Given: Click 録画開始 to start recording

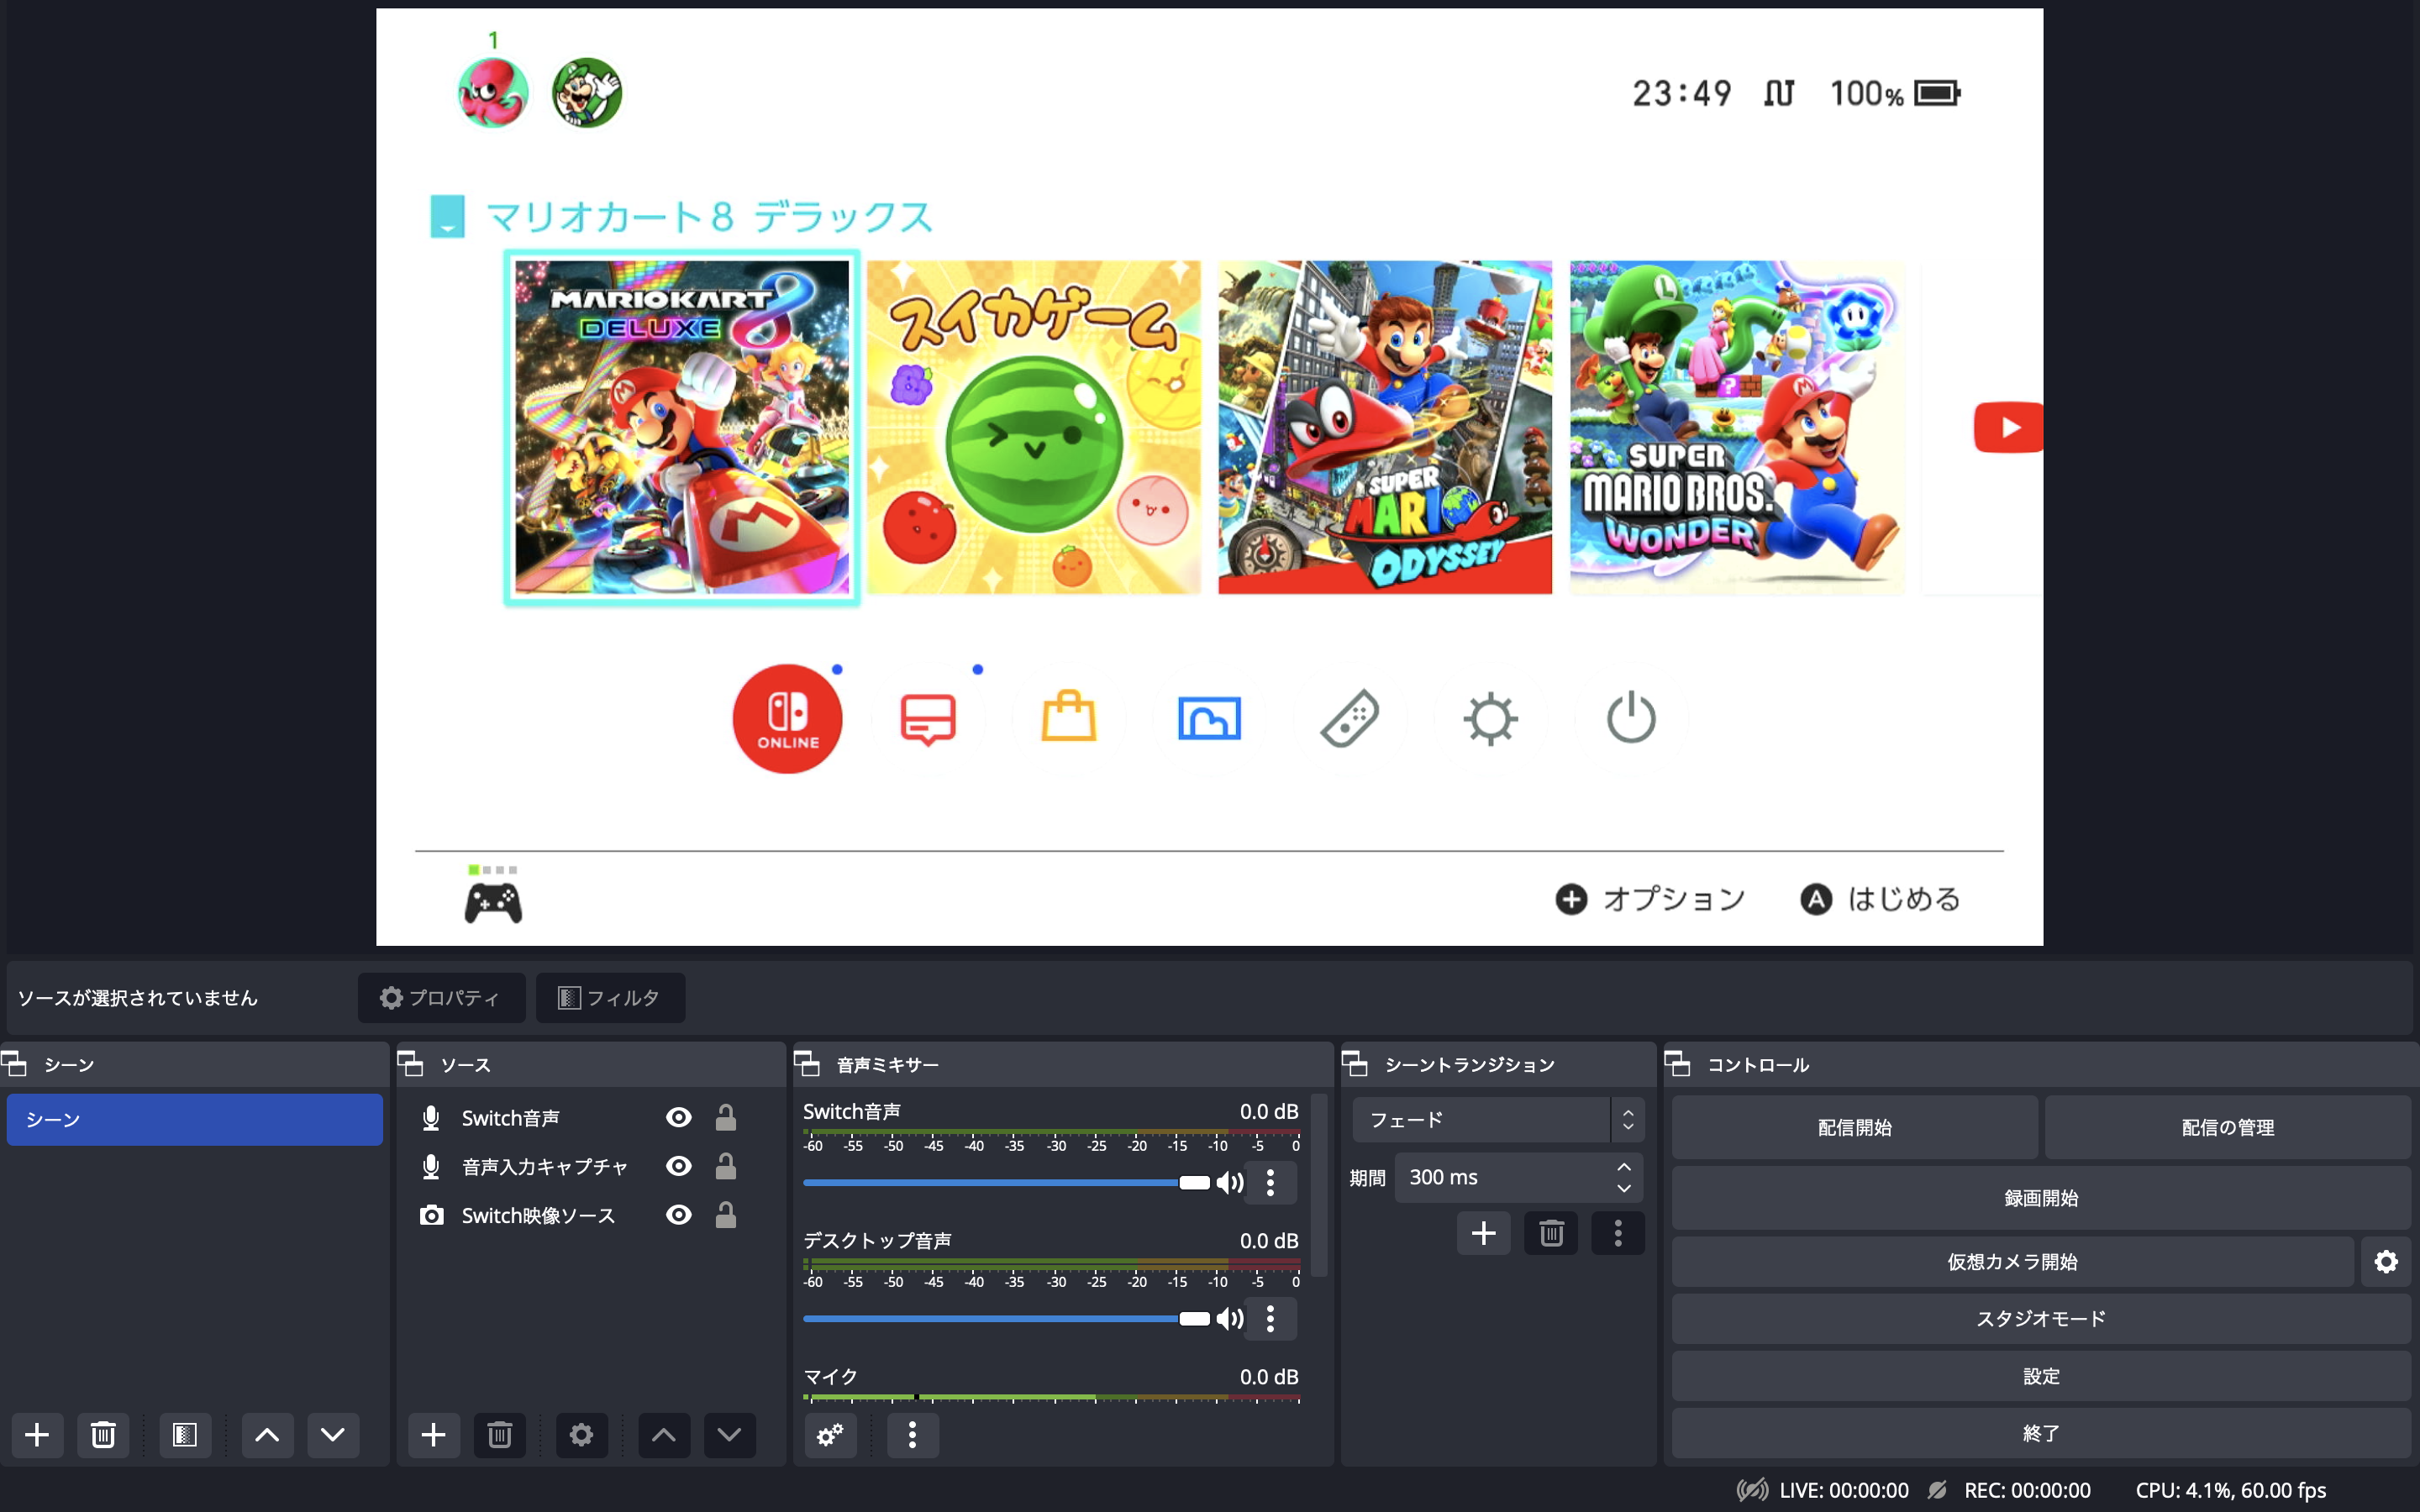Looking at the screenshot, I should tap(2040, 1198).
